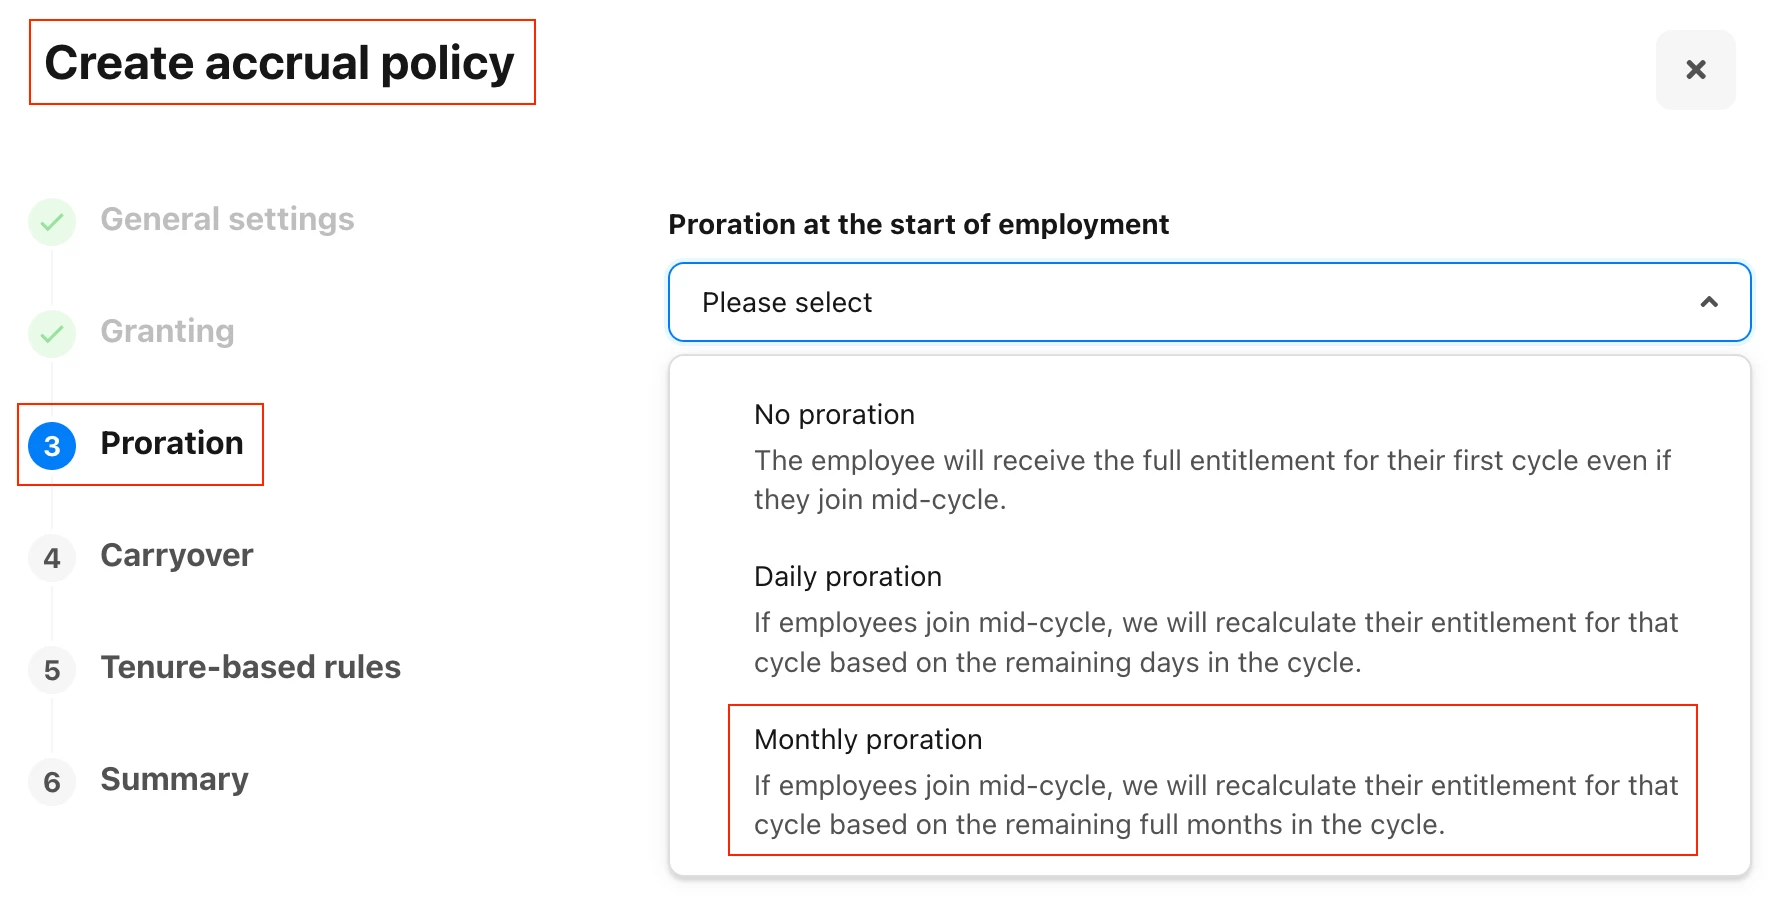1780x916 pixels.
Task: Close the Create accrual policy dialog
Action: (x=1695, y=70)
